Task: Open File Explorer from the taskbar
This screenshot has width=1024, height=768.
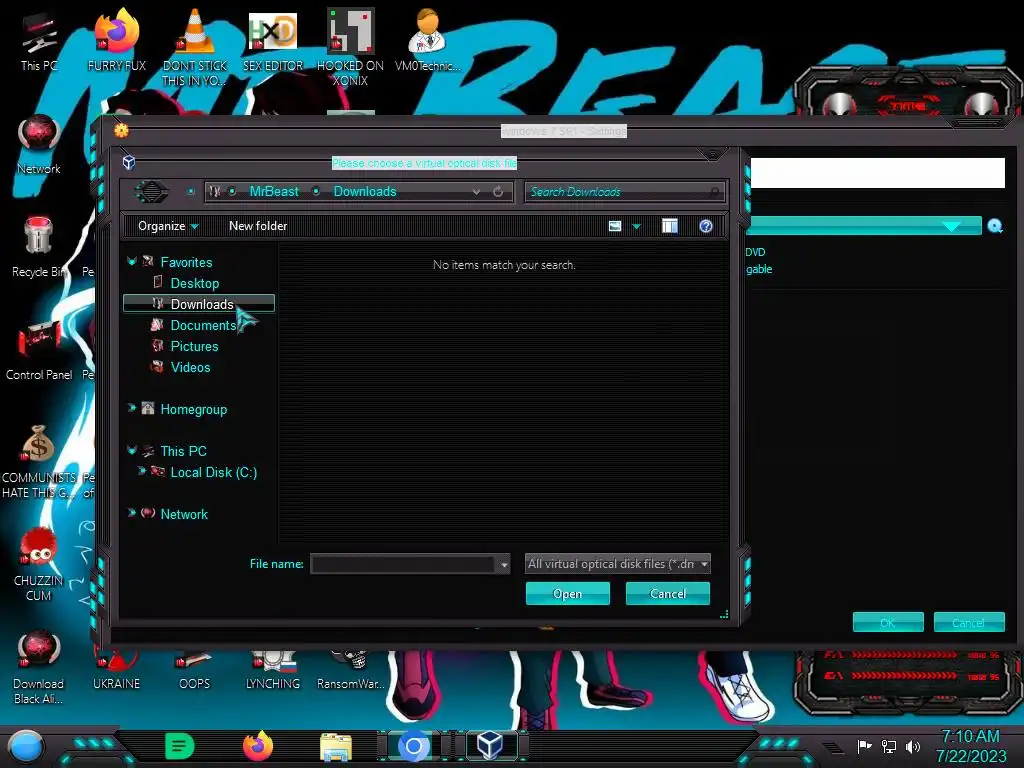Action: click(x=336, y=746)
